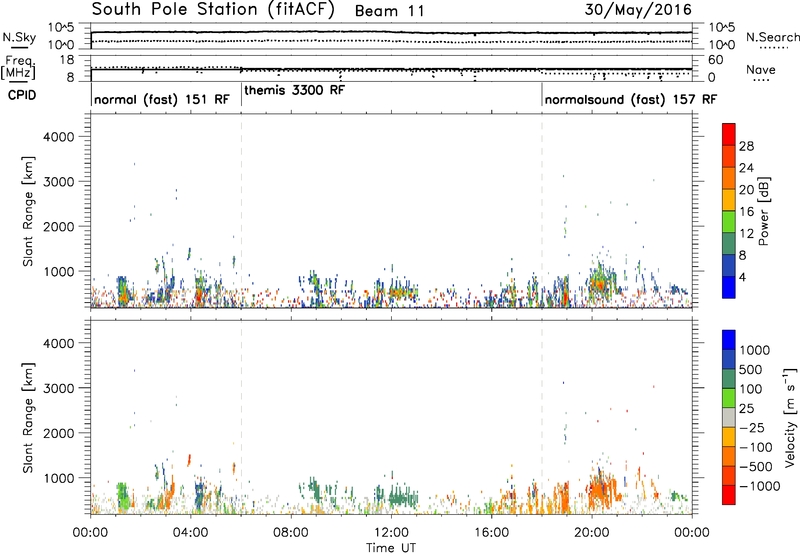Click the "16" Power colorbar tick

[x=746, y=212]
